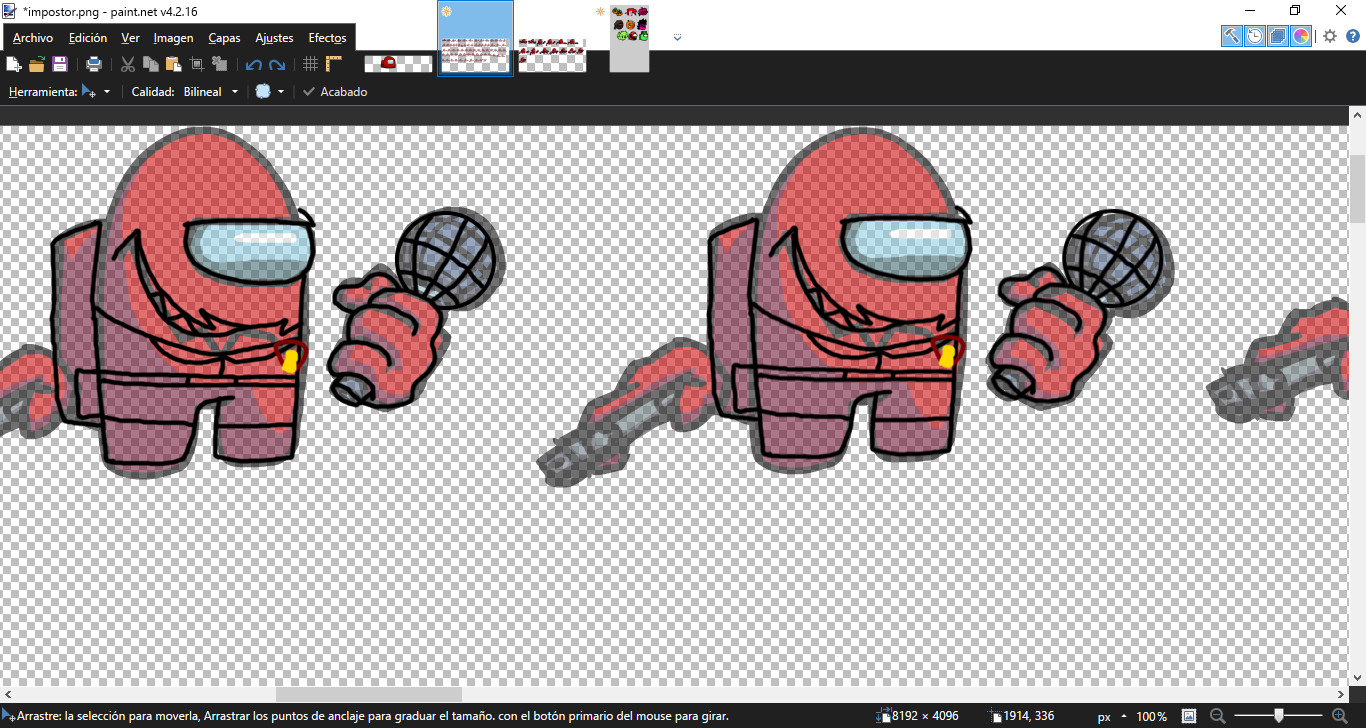Click the Undo arrow icon

coord(254,64)
